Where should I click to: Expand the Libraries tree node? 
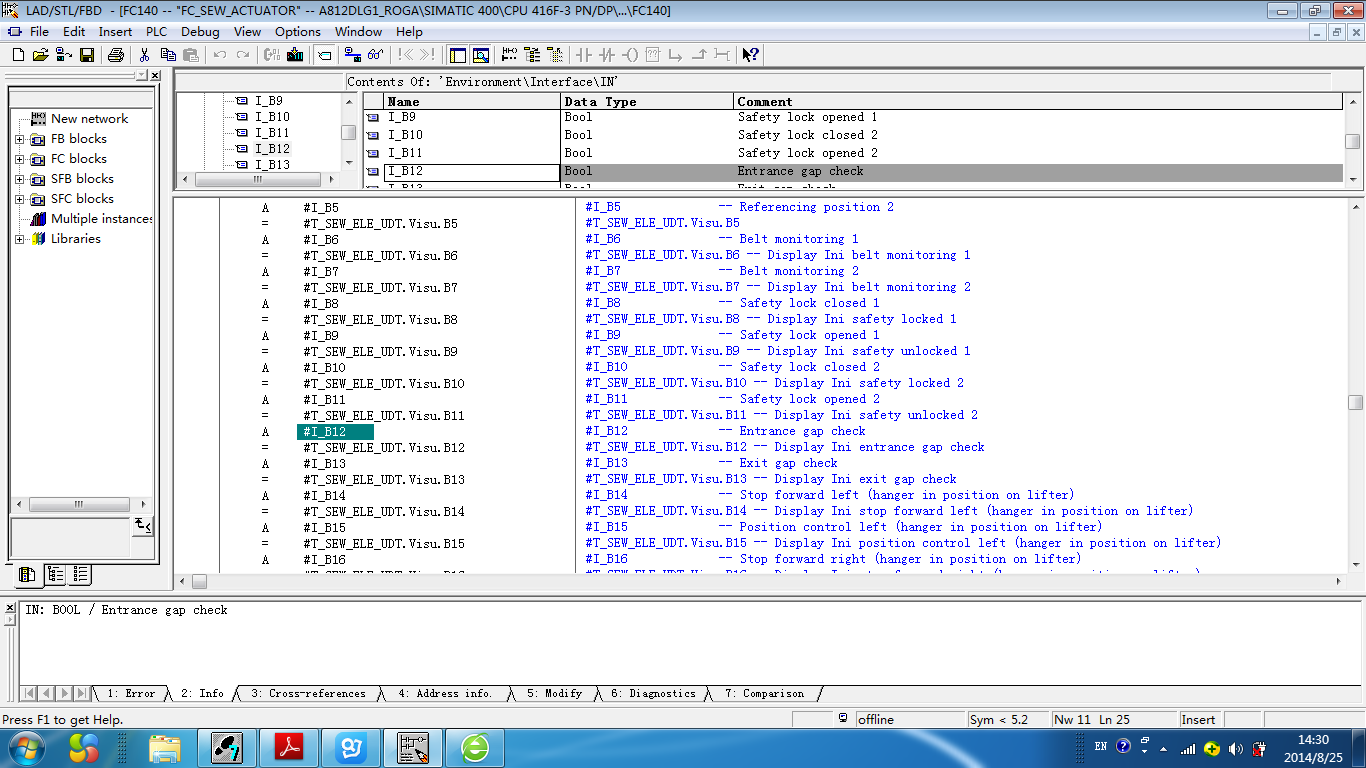[x=20, y=239]
